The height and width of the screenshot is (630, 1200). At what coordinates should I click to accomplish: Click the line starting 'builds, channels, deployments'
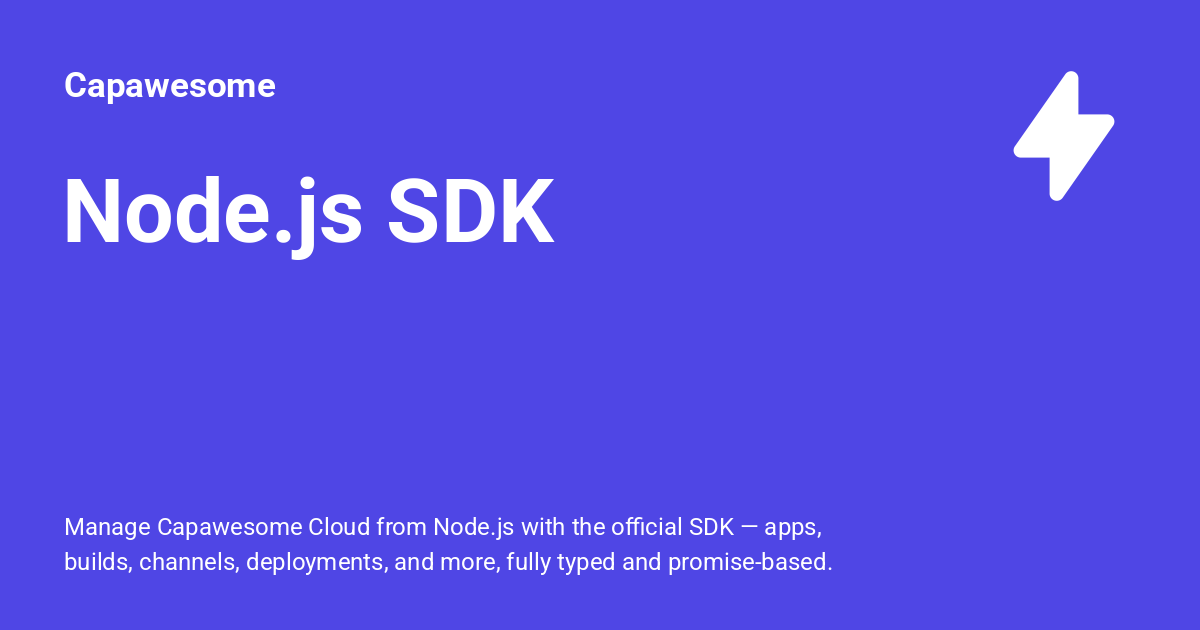(x=448, y=563)
